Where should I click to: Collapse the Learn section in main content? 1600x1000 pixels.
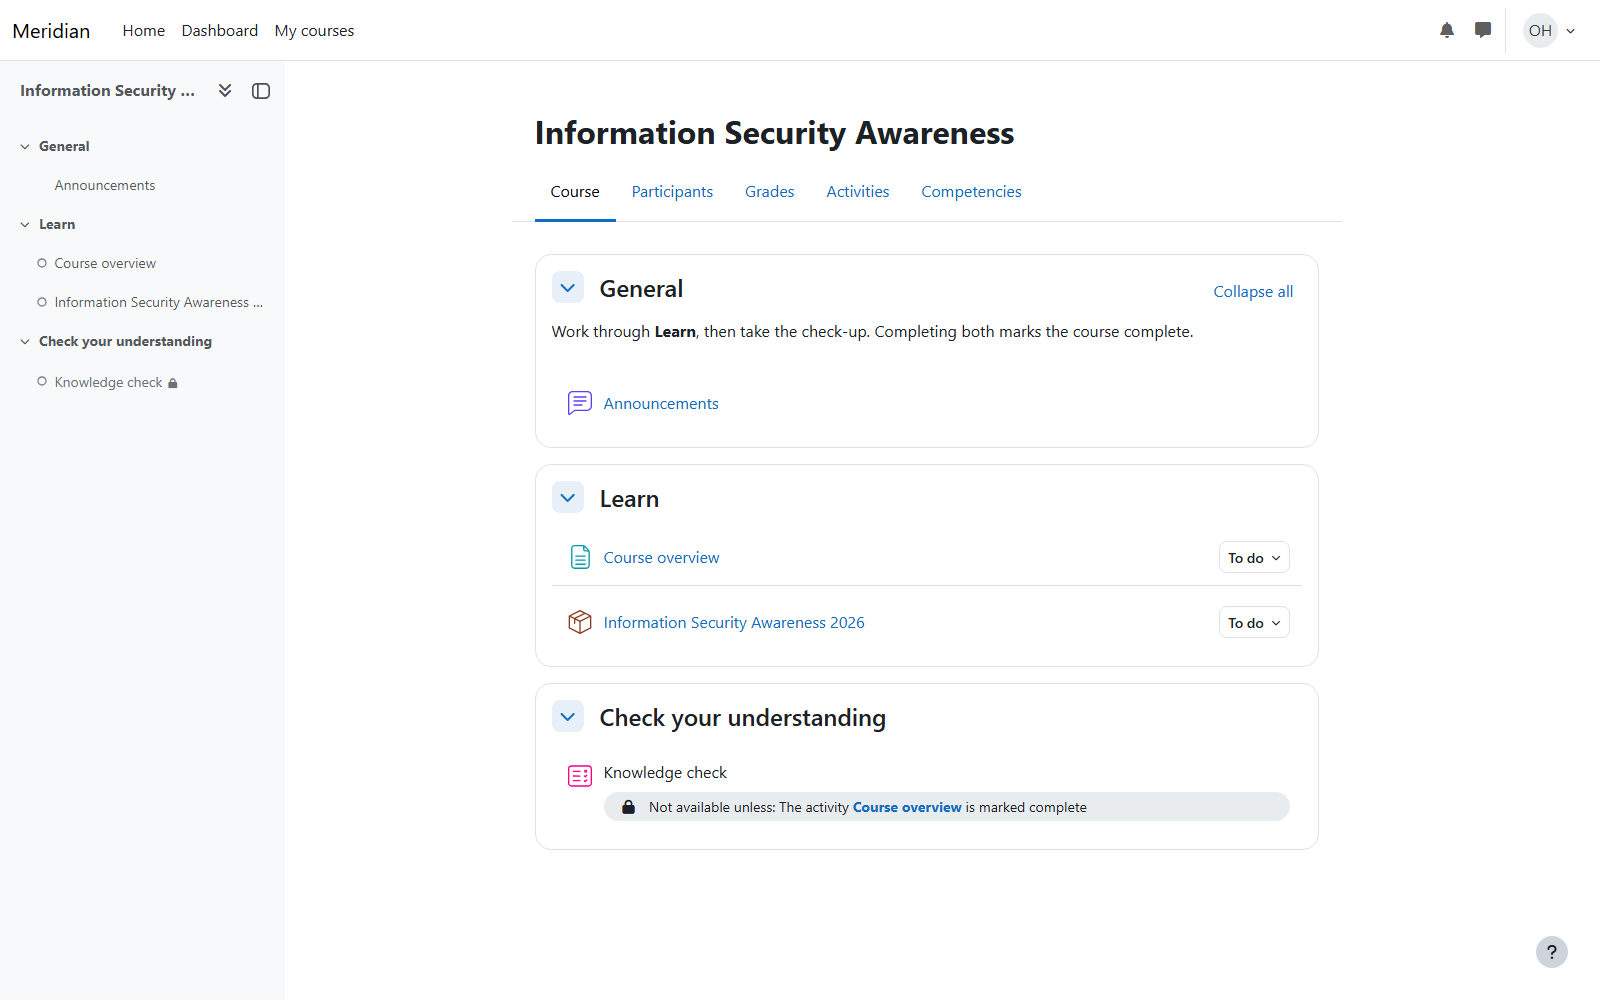(568, 498)
